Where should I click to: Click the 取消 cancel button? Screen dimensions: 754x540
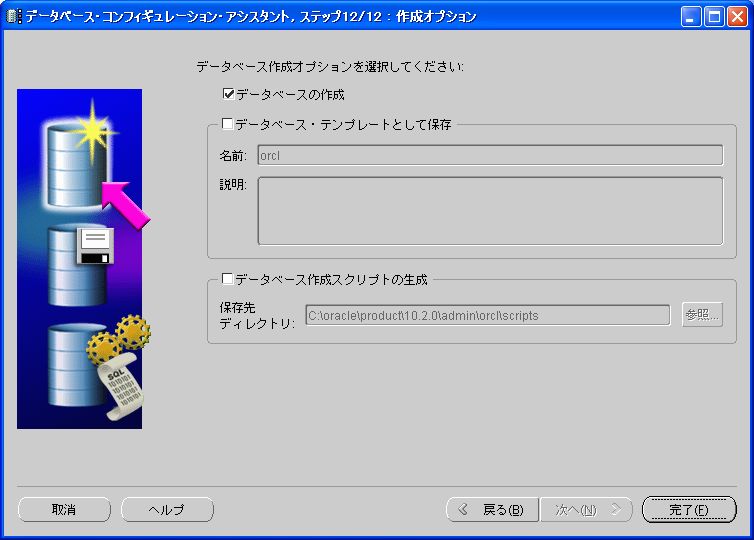click(x=64, y=509)
